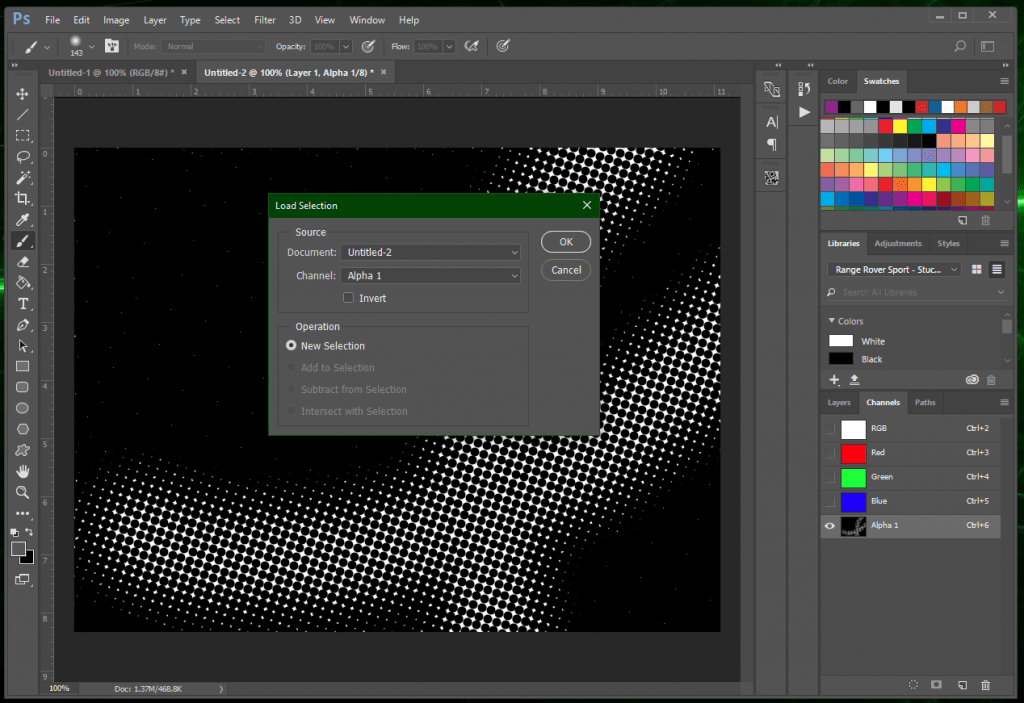Image resolution: width=1024 pixels, height=703 pixels.
Task: Open the Channel dropdown showing Alpha 1
Action: [x=430, y=276]
